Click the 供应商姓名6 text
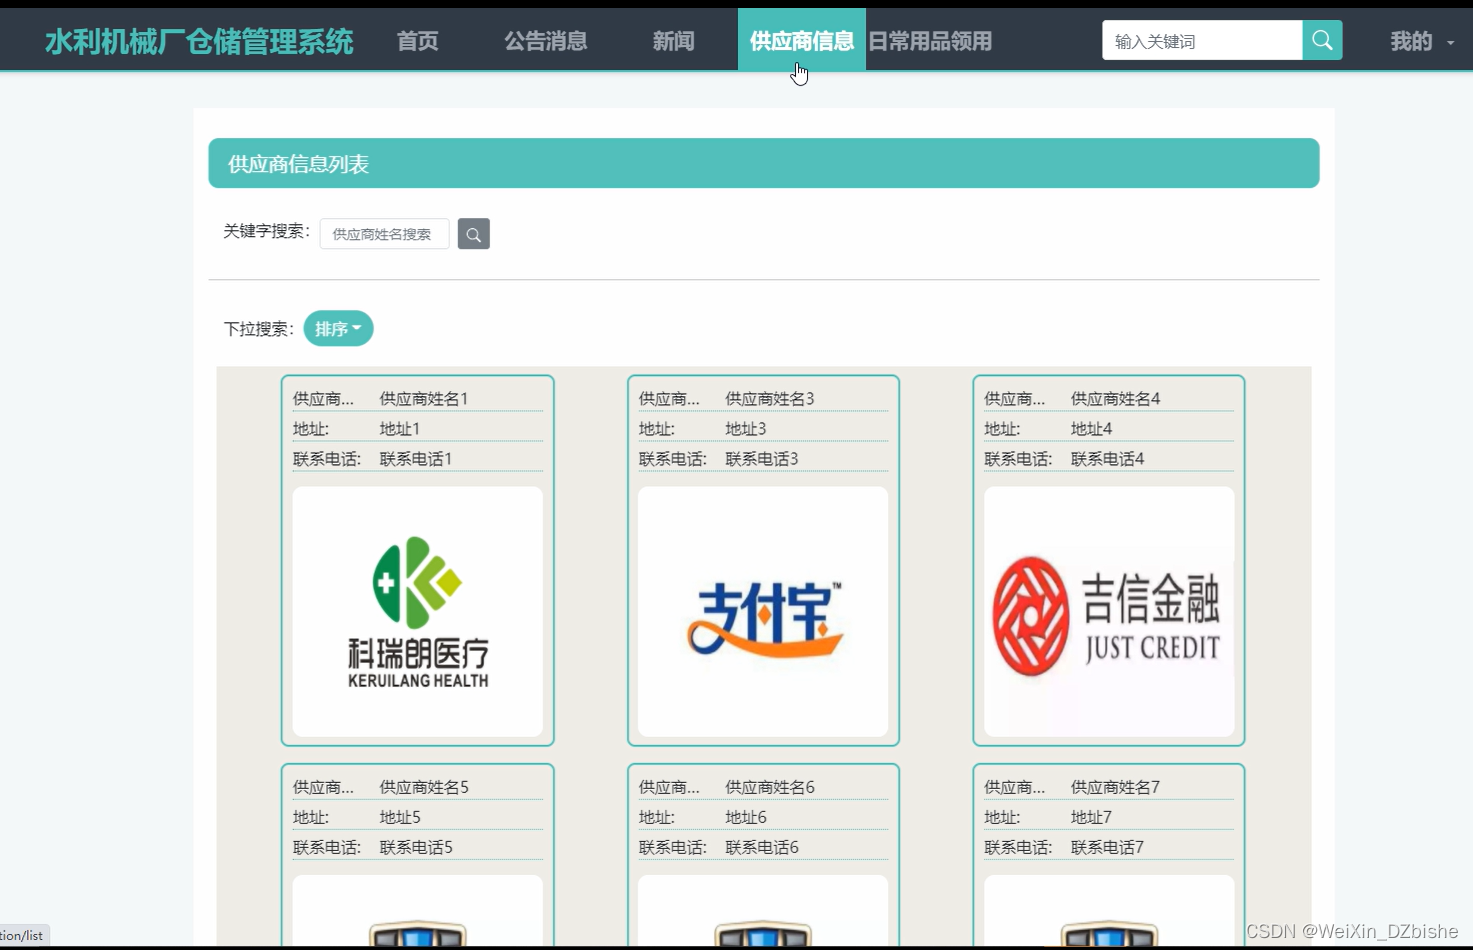 [770, 788]
